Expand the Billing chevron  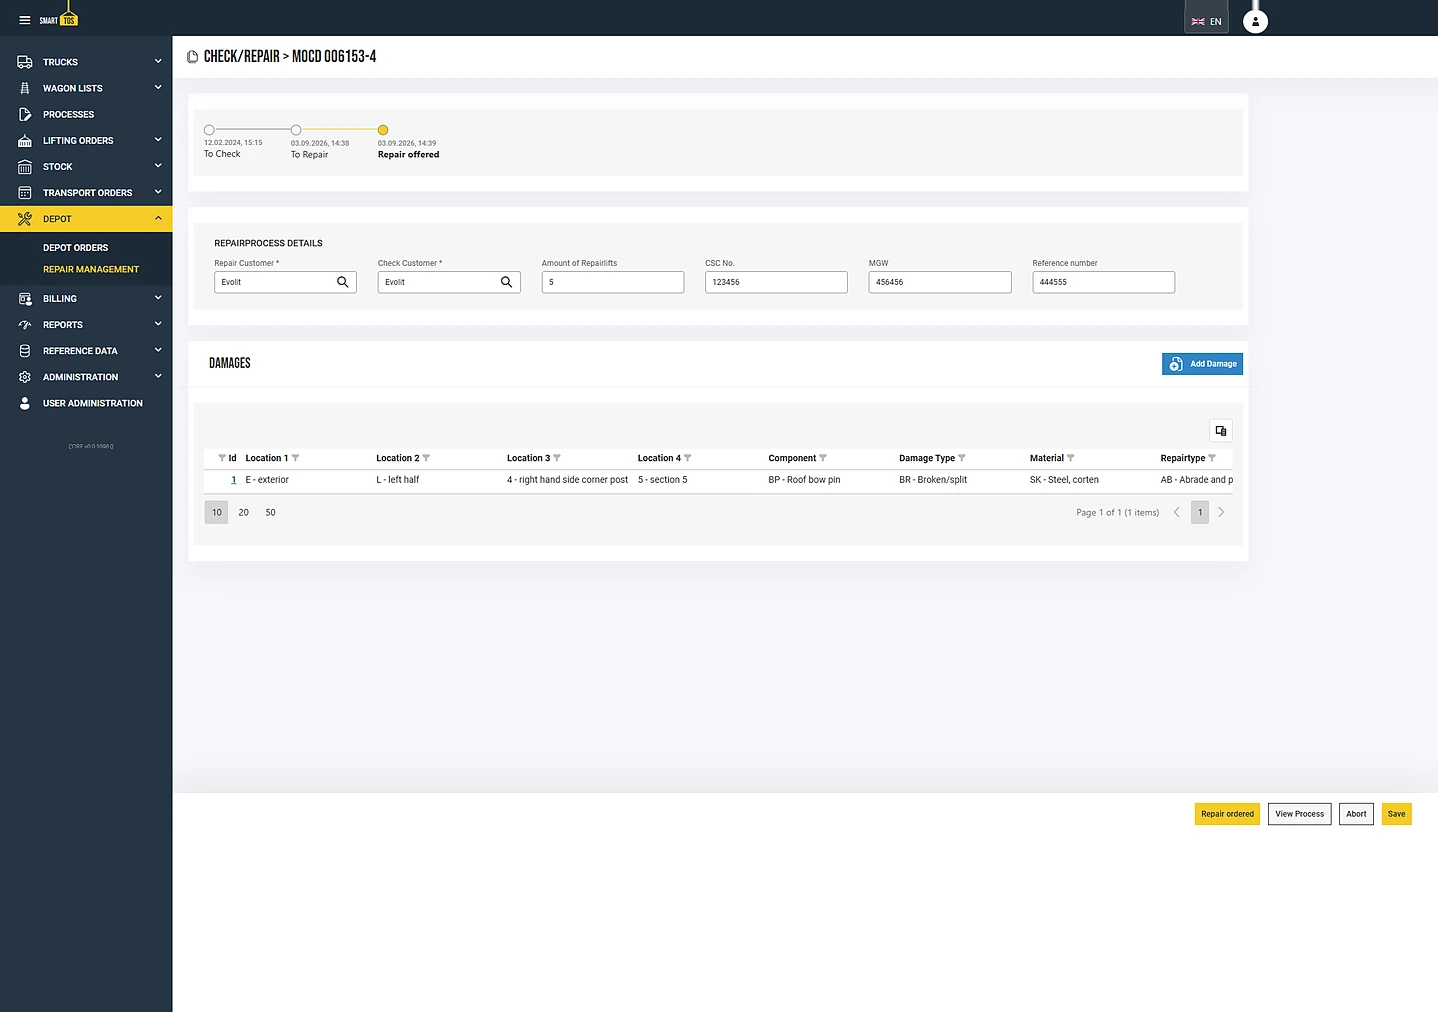pos(158,297)
